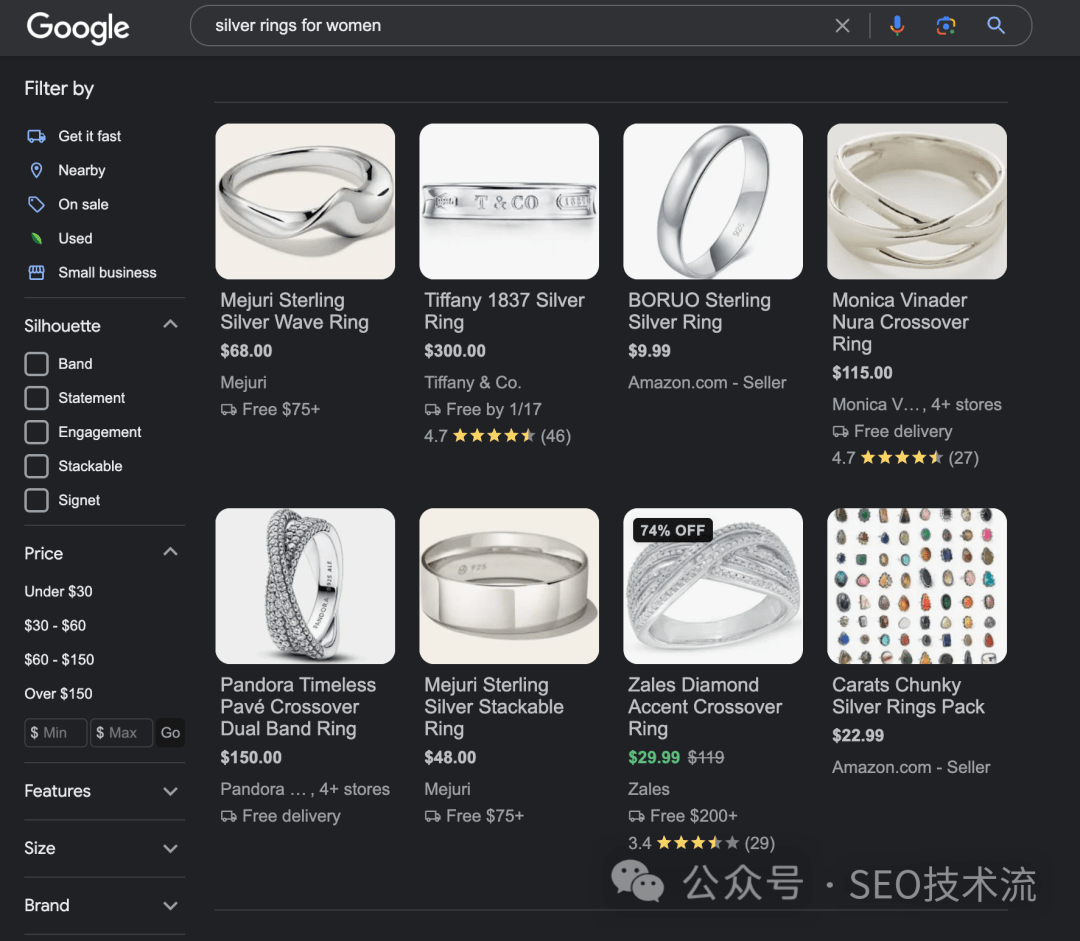Check the Band silhouette checkbox
The height and width of the screenshot is (941, 1080).
pos(36,364)
